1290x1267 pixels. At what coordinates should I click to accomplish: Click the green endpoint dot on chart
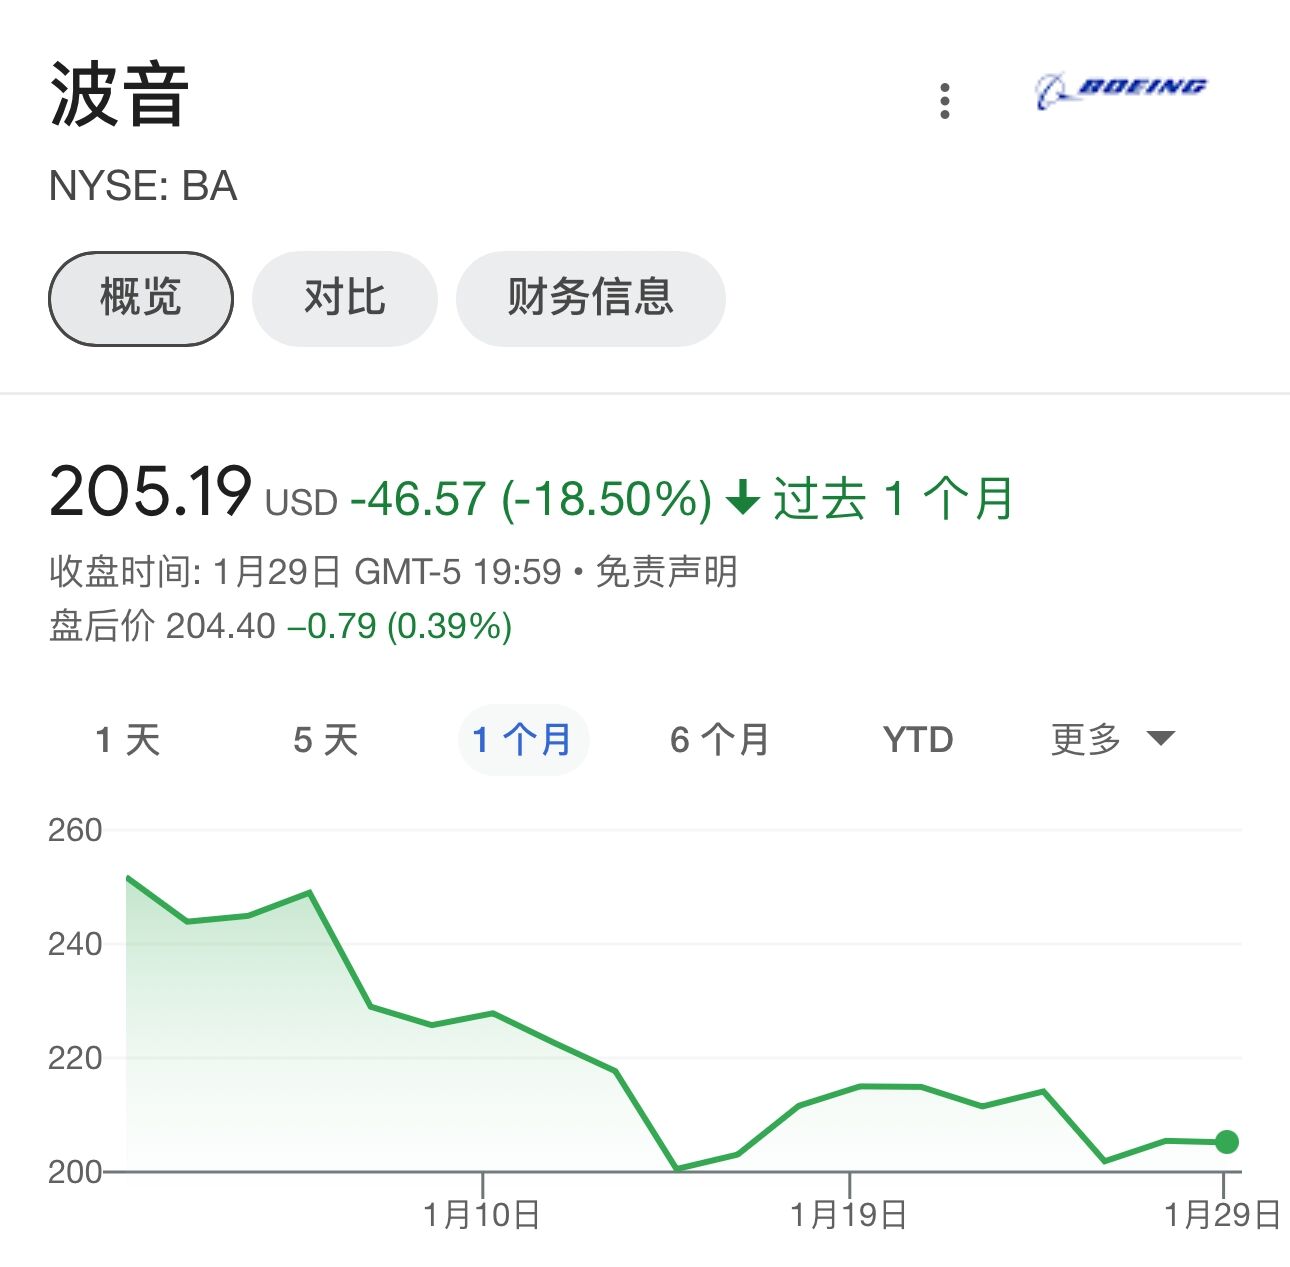1226,1142
